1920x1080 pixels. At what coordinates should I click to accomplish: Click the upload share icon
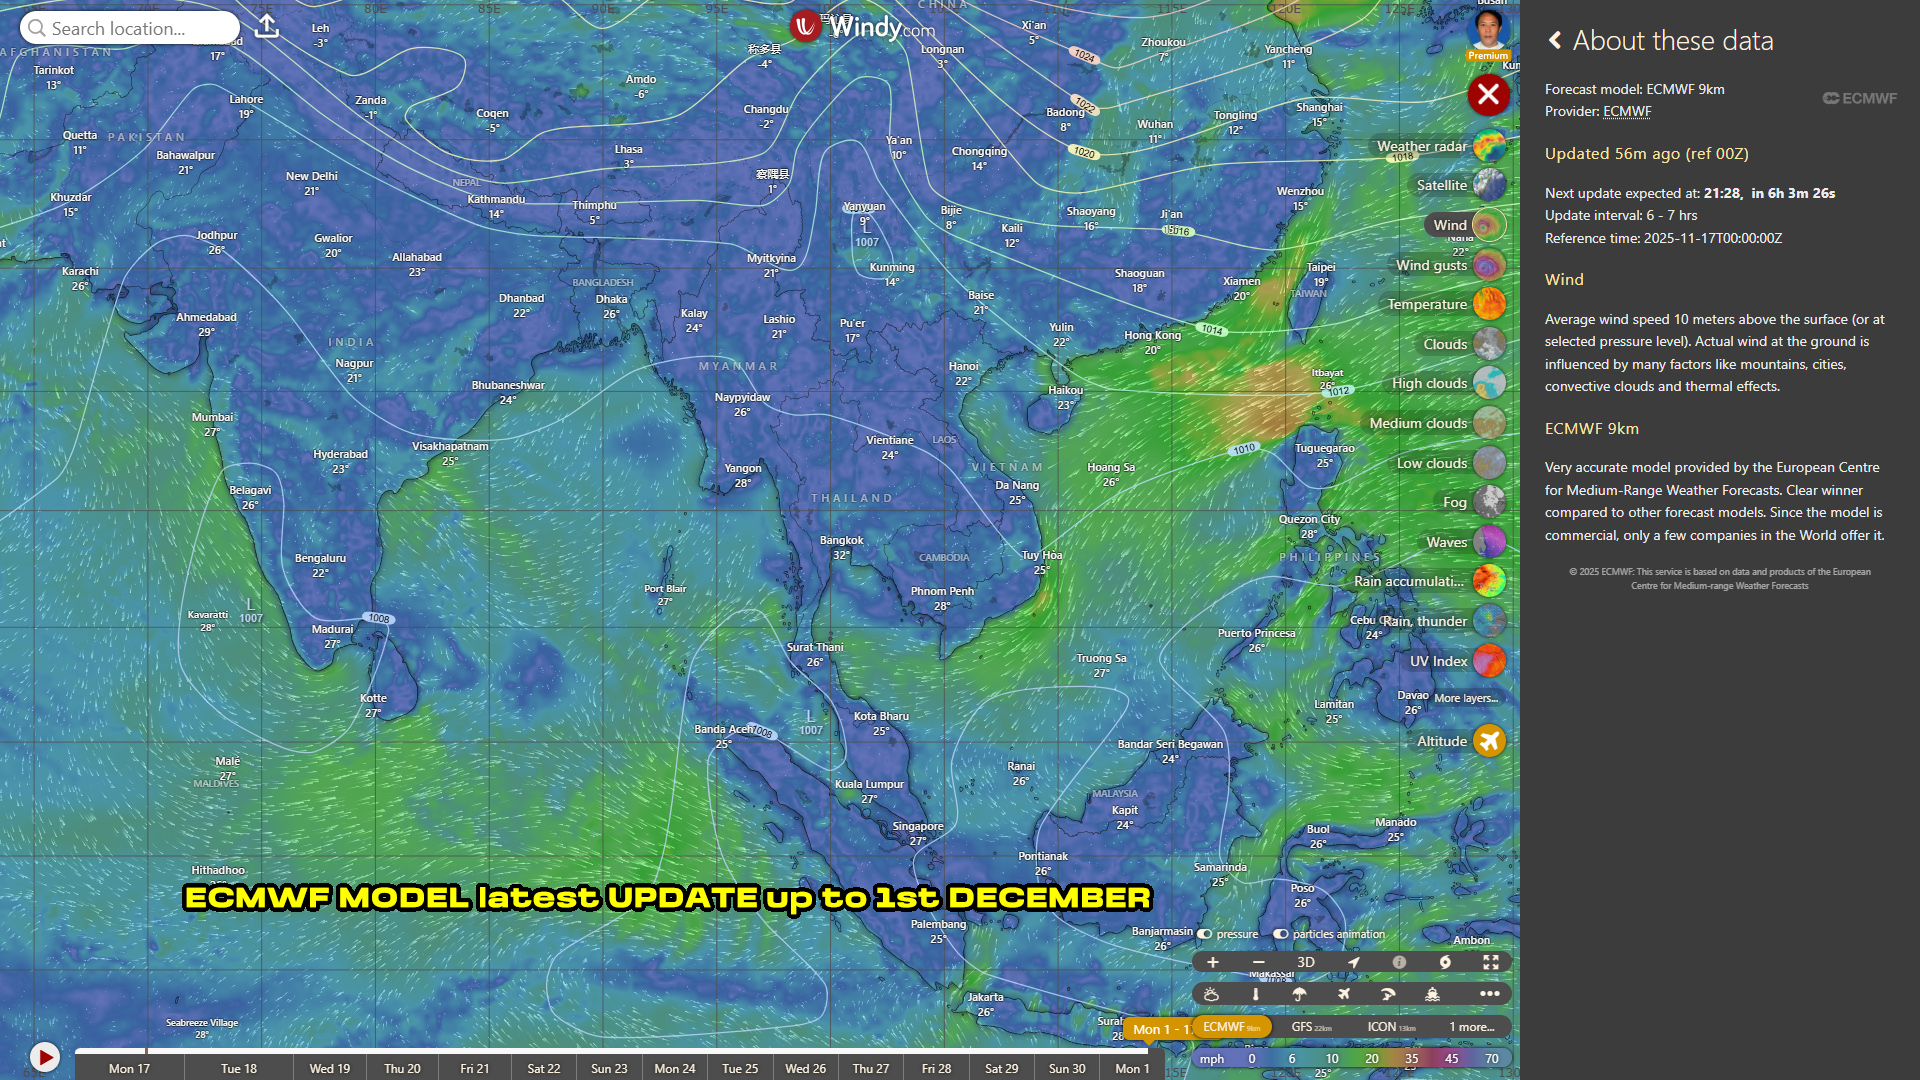point(267,26)
